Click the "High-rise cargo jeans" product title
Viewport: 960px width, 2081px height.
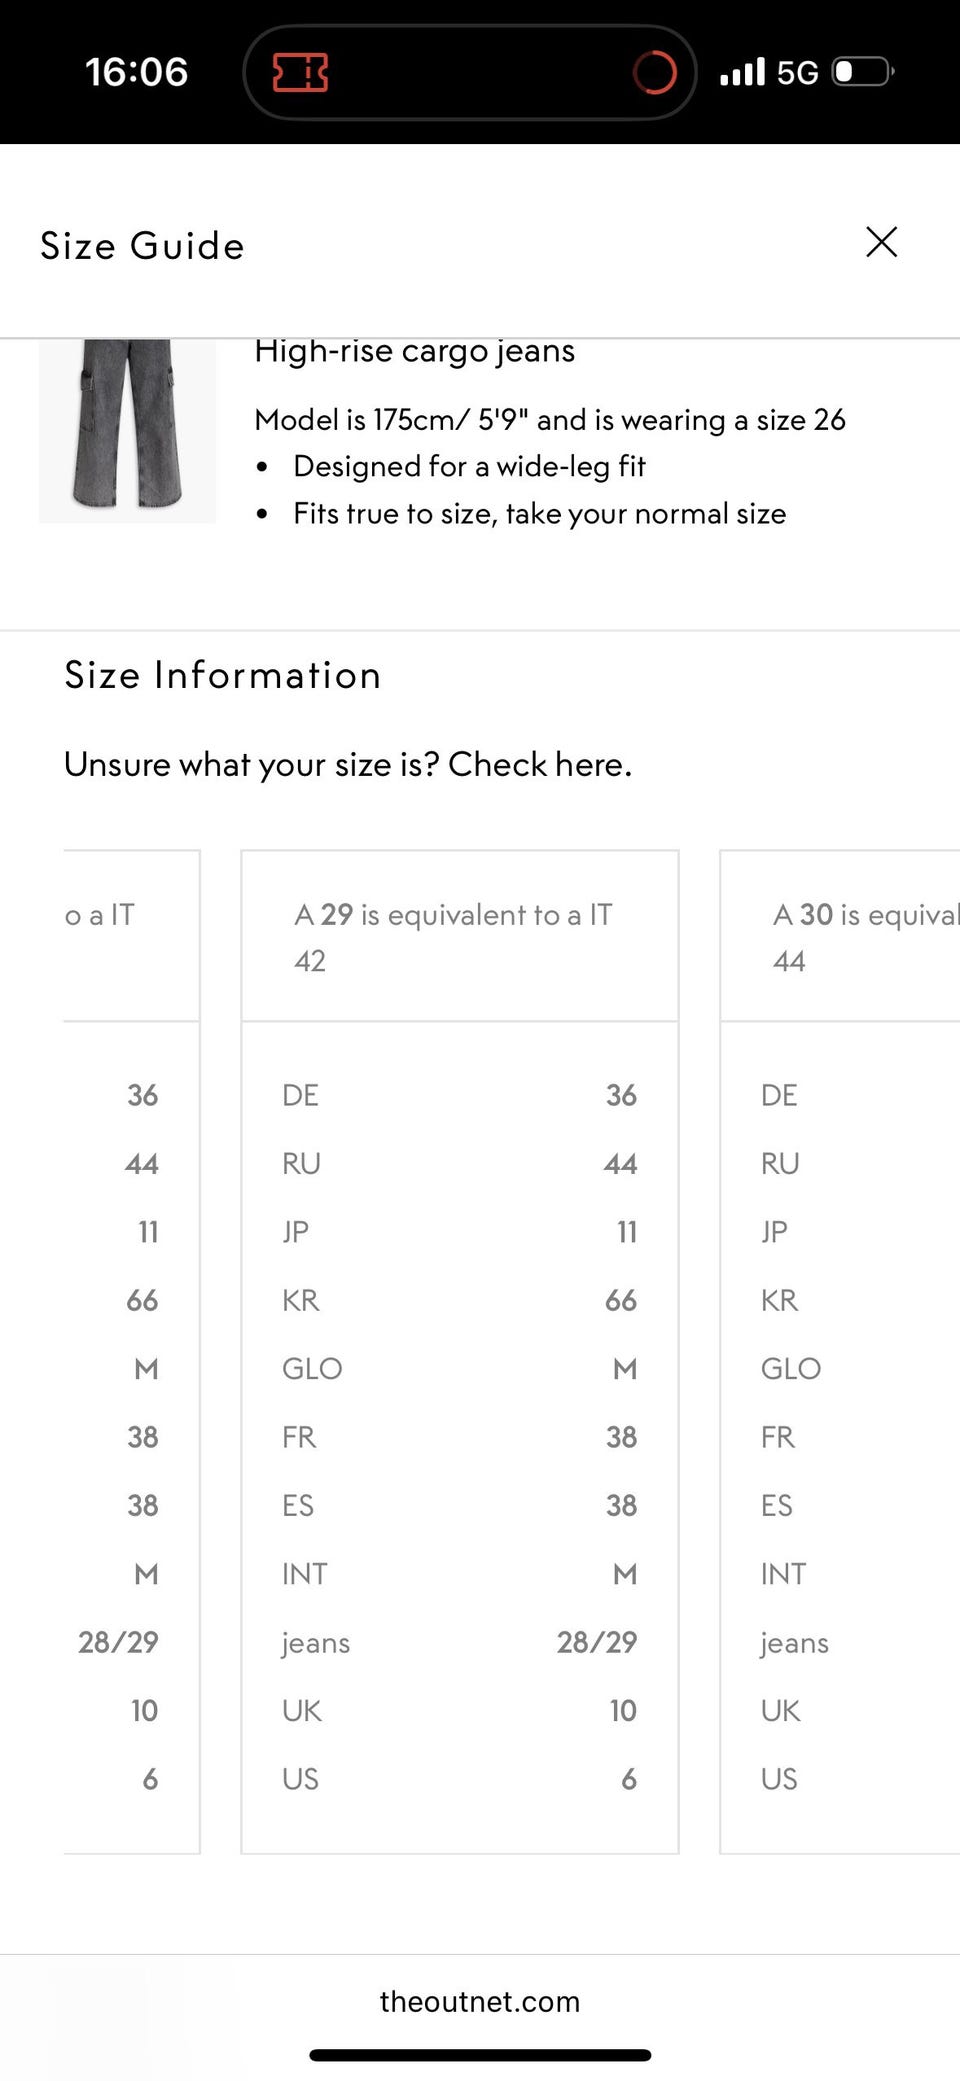pyautogui.click(x=414, y=352)
